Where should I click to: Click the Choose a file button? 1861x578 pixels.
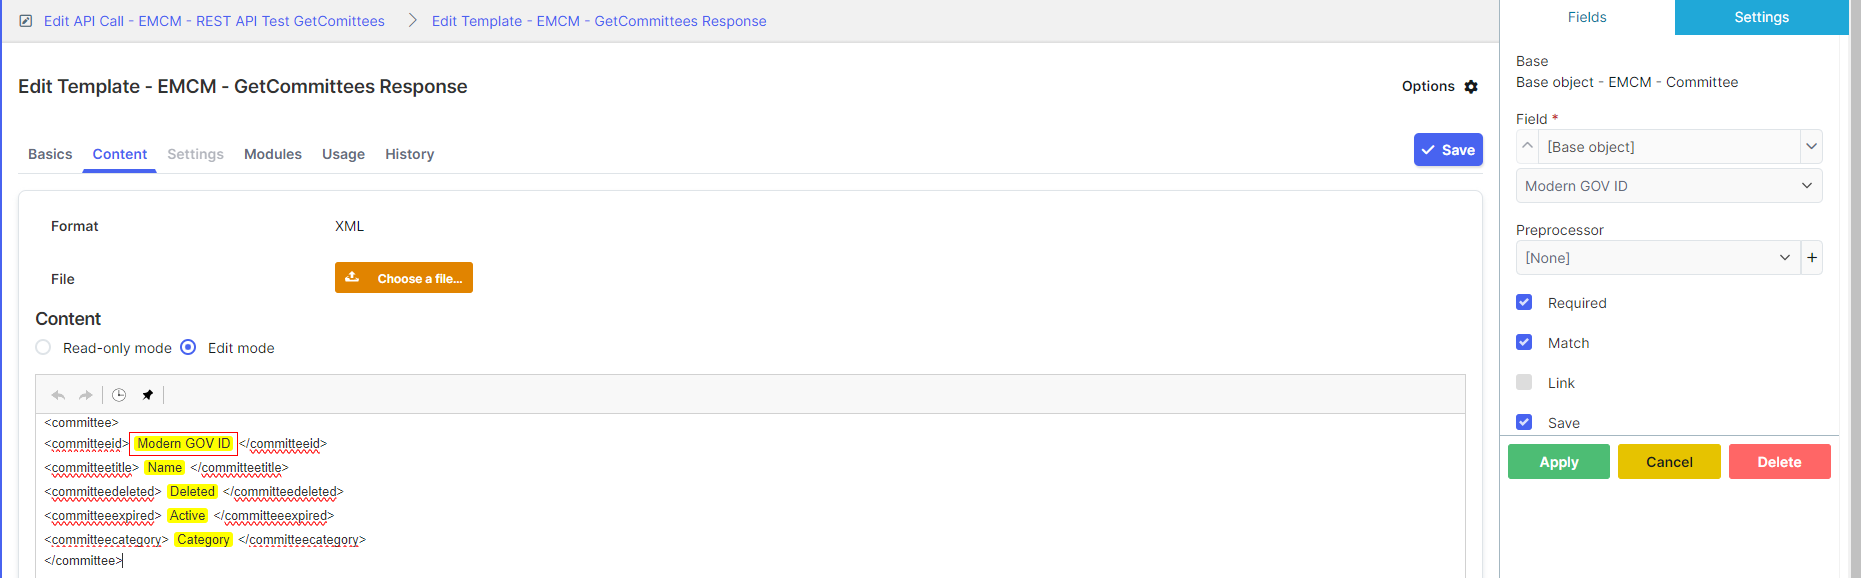pyautogui.click(x=404, y=278)
